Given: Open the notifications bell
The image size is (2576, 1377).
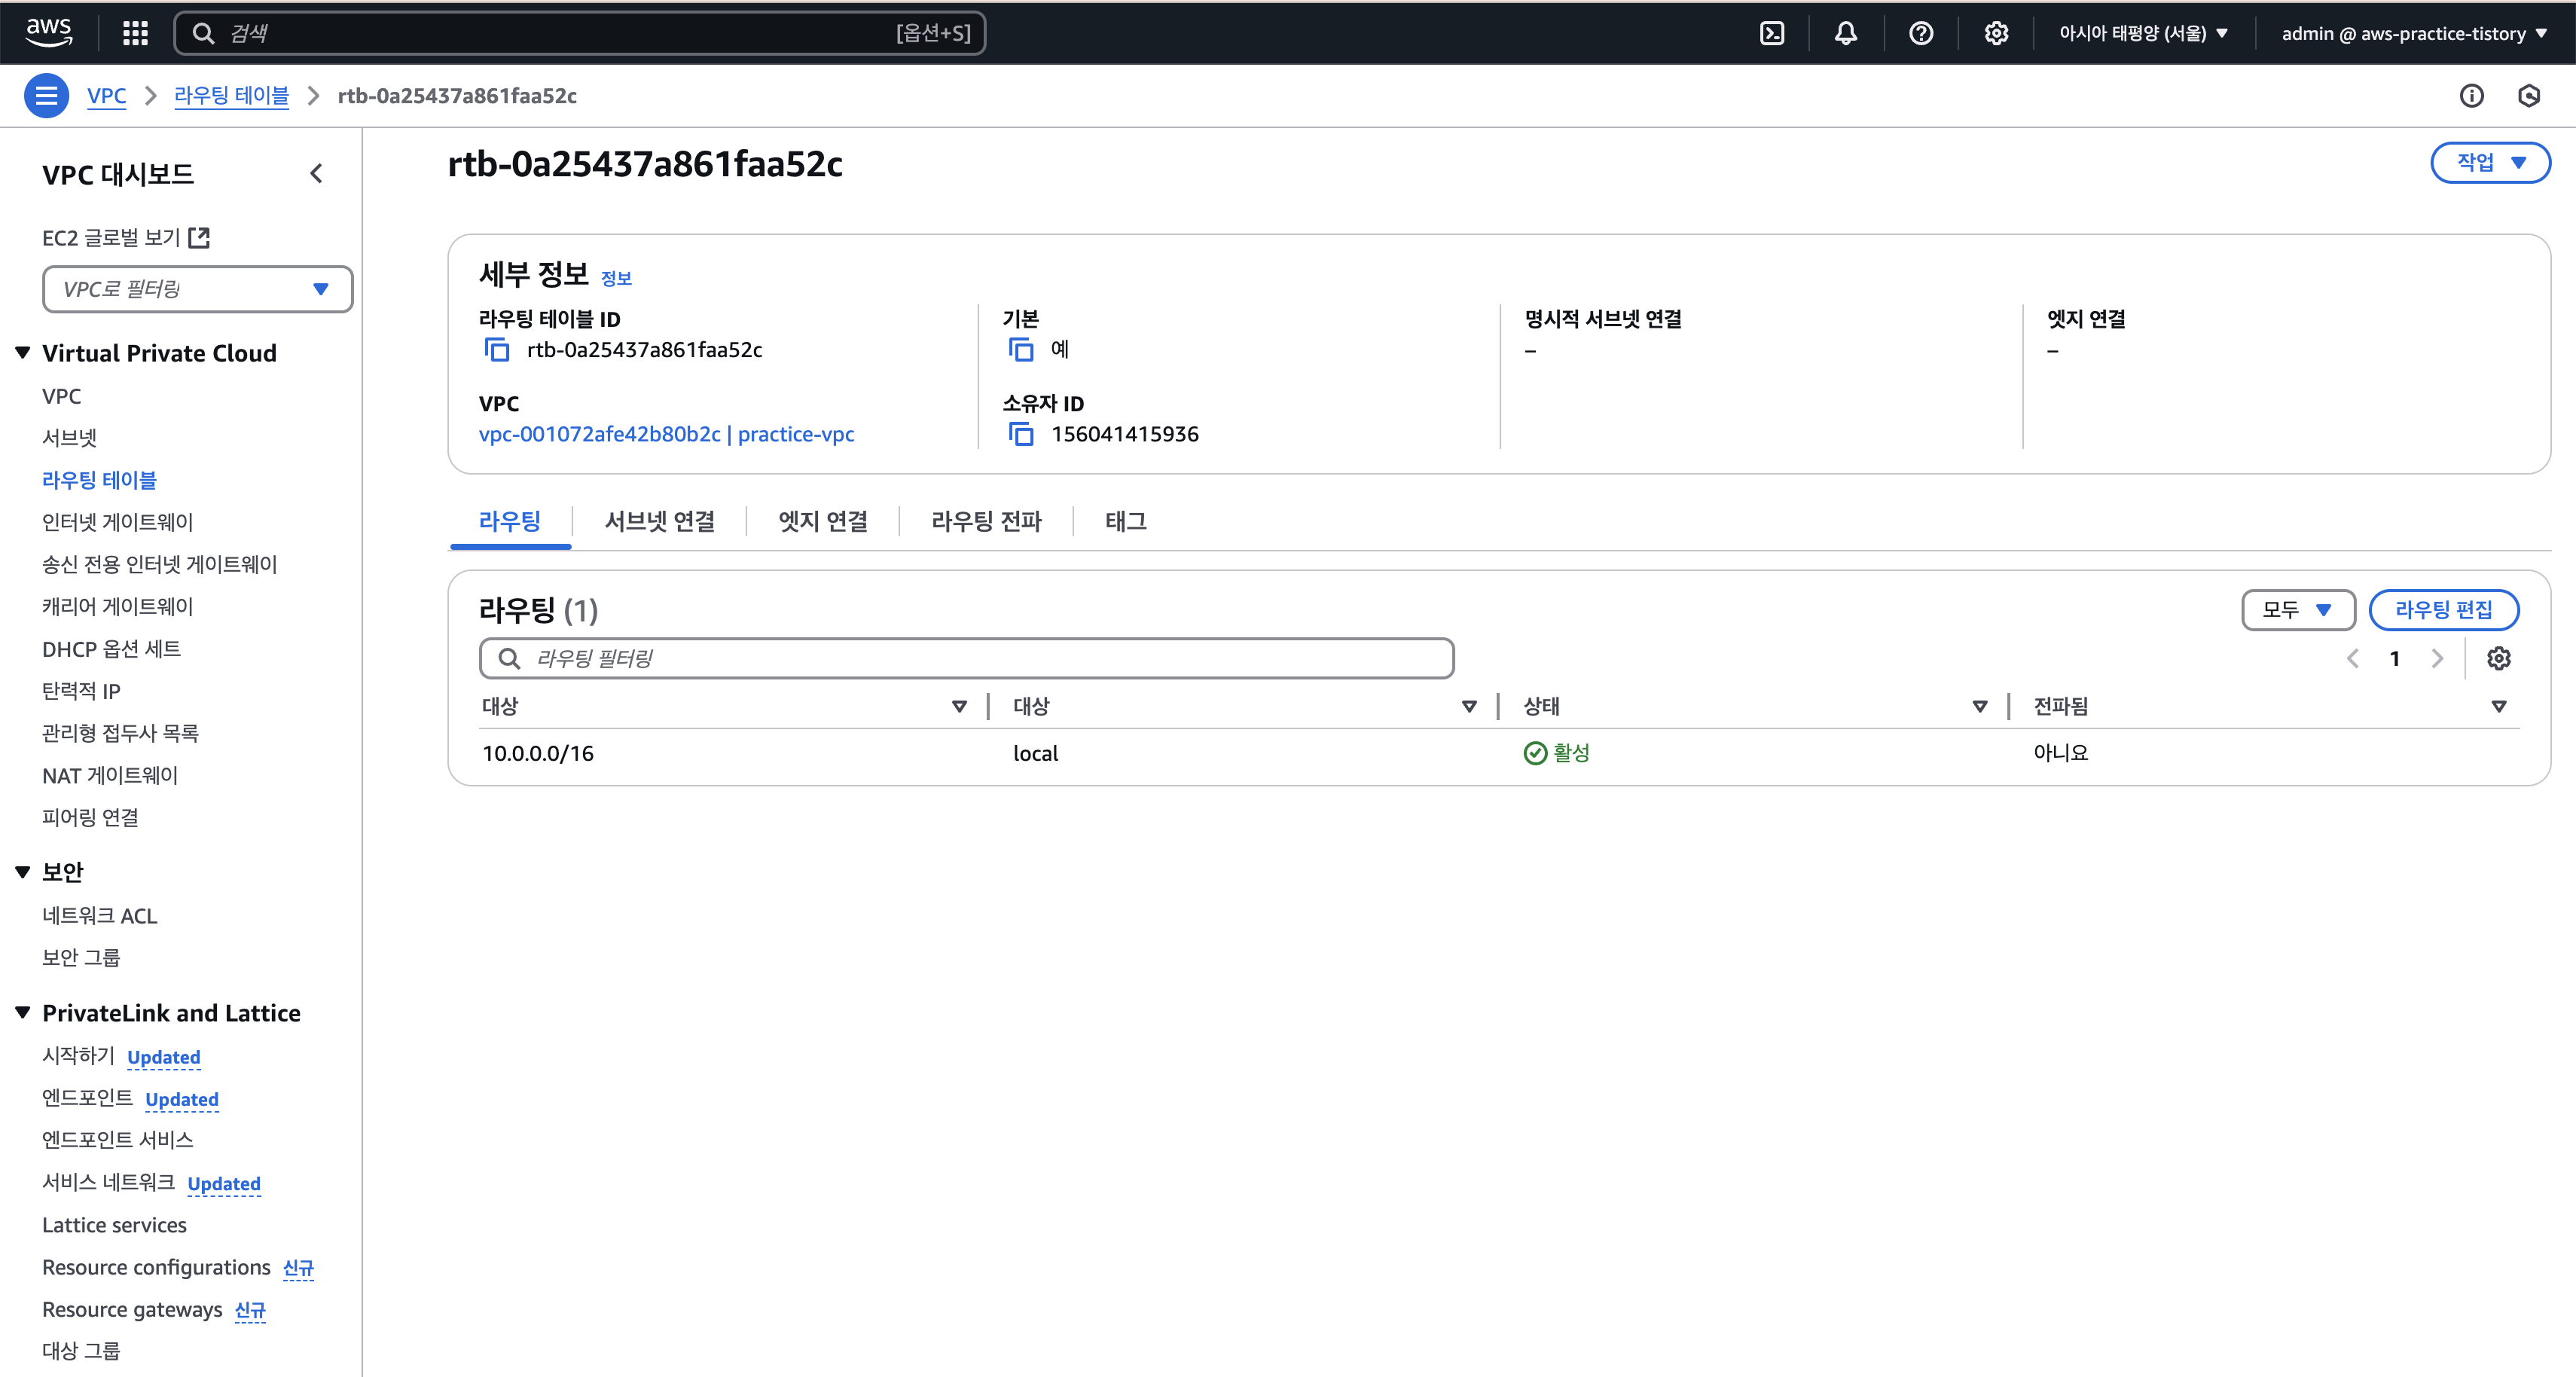Looking at the screenshot, I should (1846, 33).
